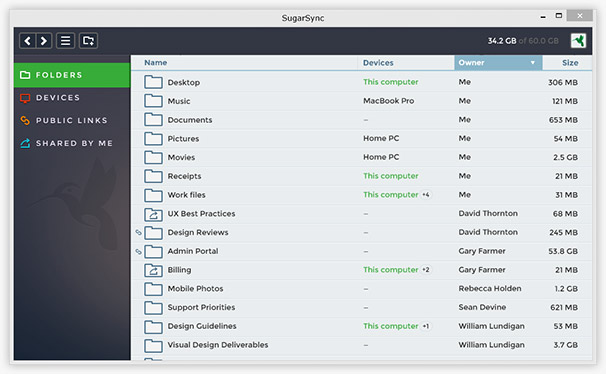Click the forward navigation arrow
This screenshot has height=374, width=606.
(44, 41)
